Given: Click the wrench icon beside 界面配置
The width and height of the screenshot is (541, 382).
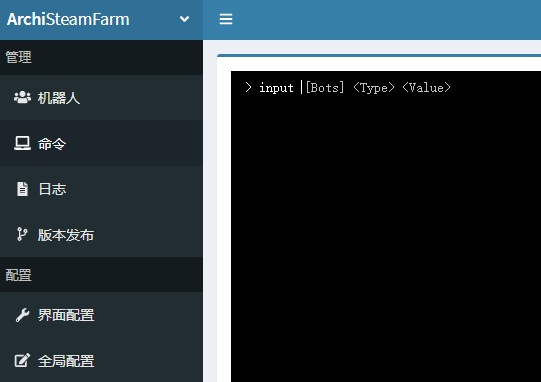Looking at the screenshot, I should [22, 315].
